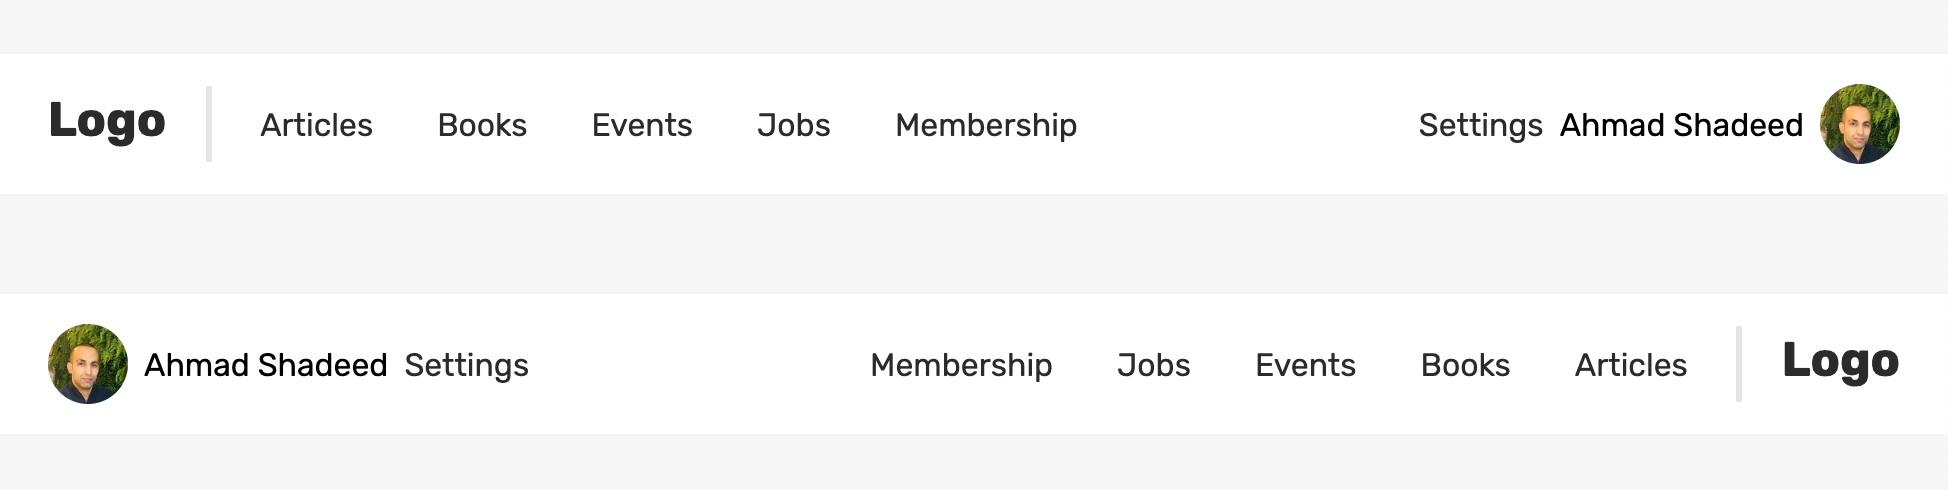The image size is (1948, 490).
Task: Open Membership in the top navbar
Action: pos(986,125)
